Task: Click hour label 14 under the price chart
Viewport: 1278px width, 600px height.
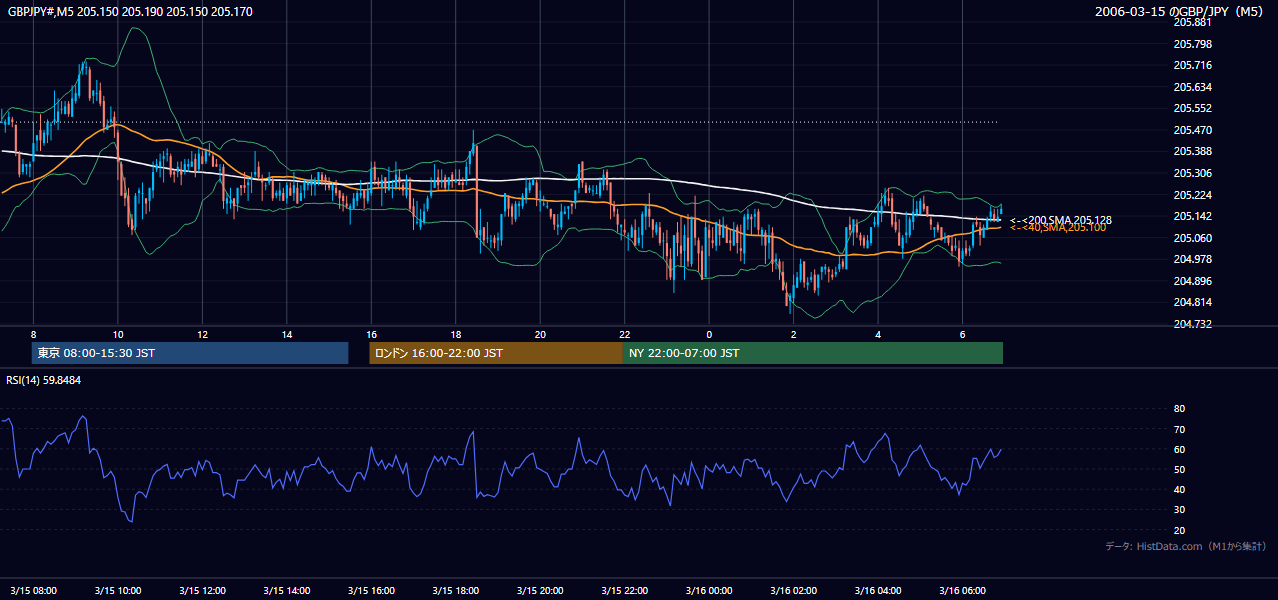Action: click(287, 334)
